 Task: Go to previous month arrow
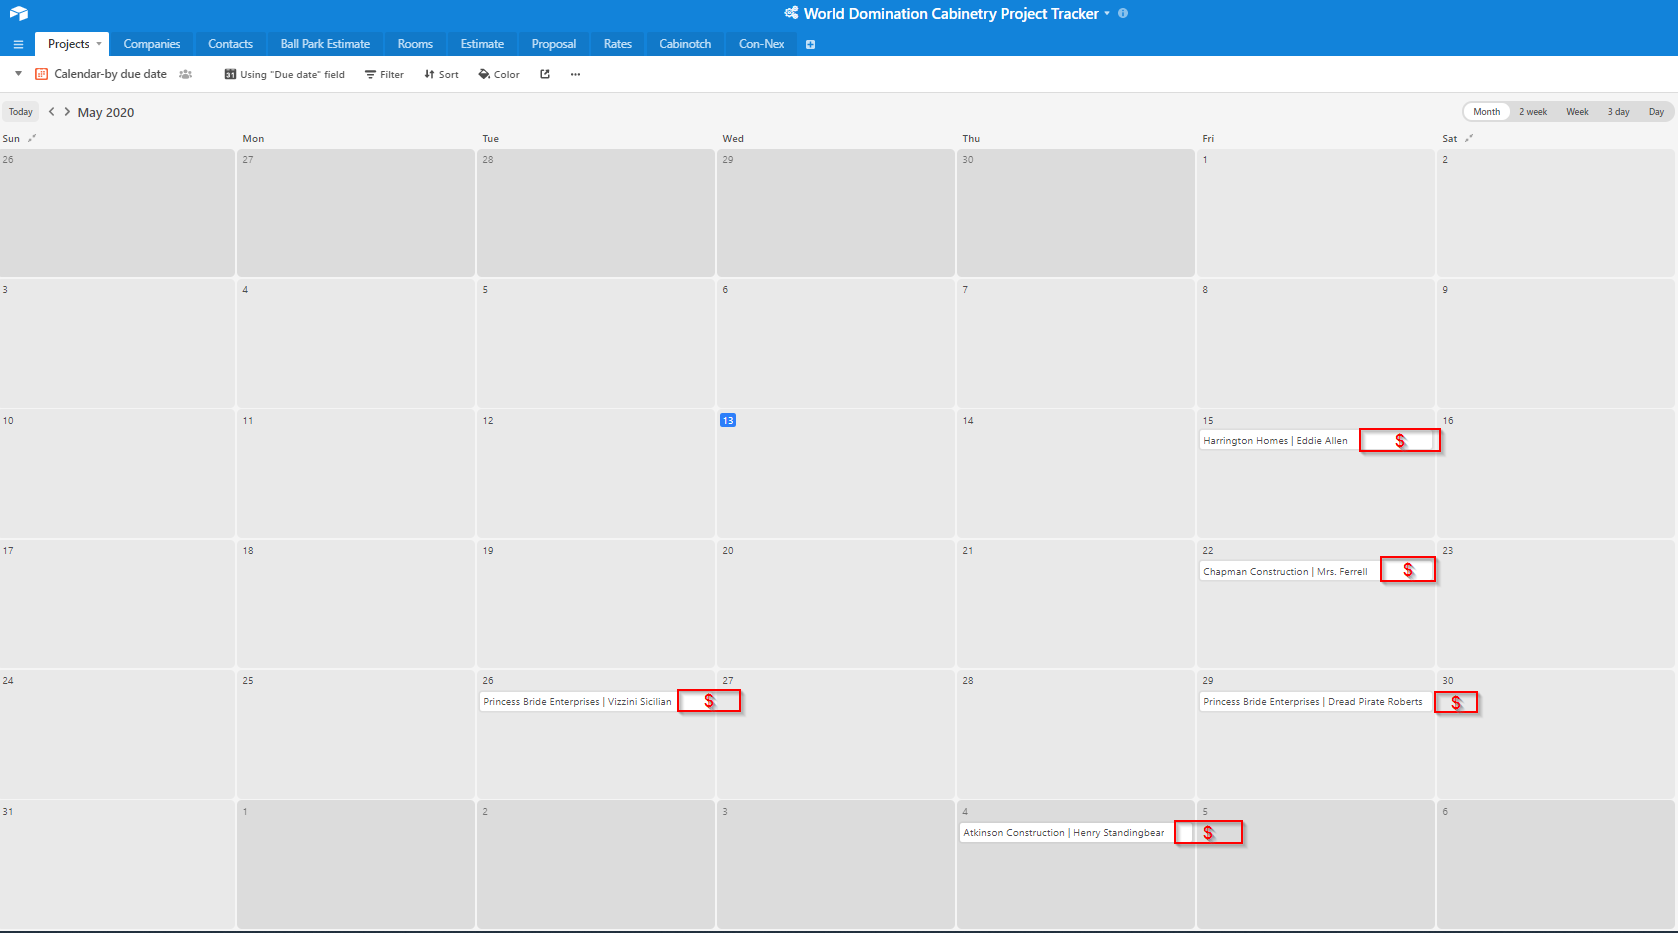[x=52, y=112]
